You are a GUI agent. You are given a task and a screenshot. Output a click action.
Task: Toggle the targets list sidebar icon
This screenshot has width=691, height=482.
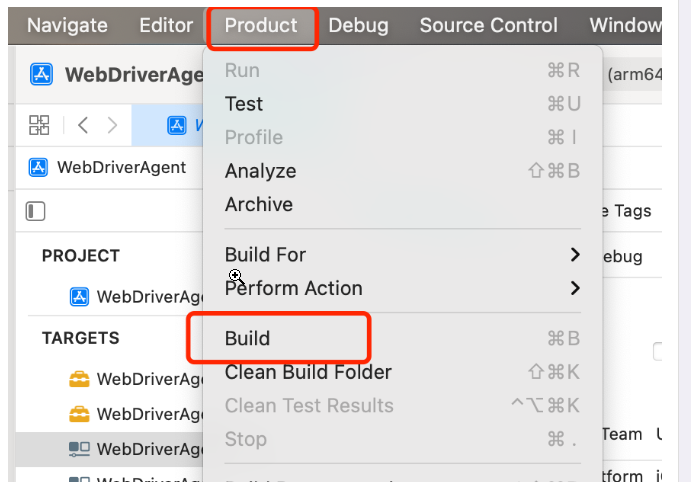click(x=36, y=211)
